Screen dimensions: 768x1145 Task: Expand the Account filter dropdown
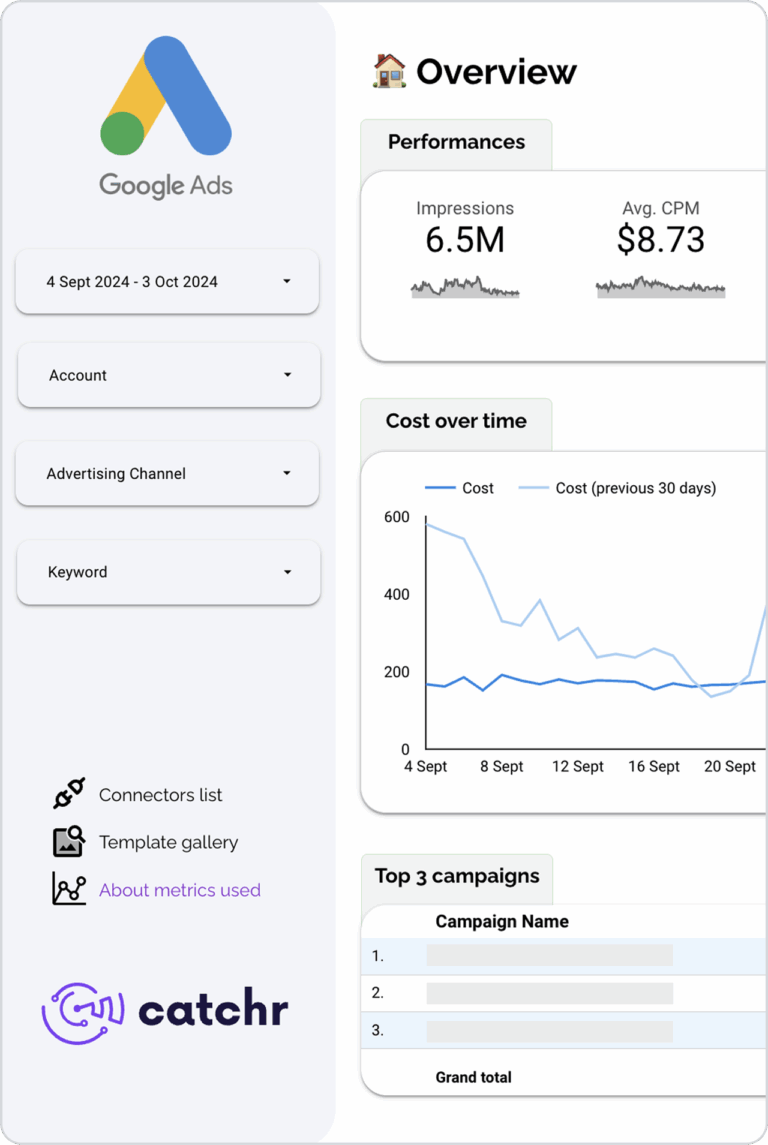point(169,375)
